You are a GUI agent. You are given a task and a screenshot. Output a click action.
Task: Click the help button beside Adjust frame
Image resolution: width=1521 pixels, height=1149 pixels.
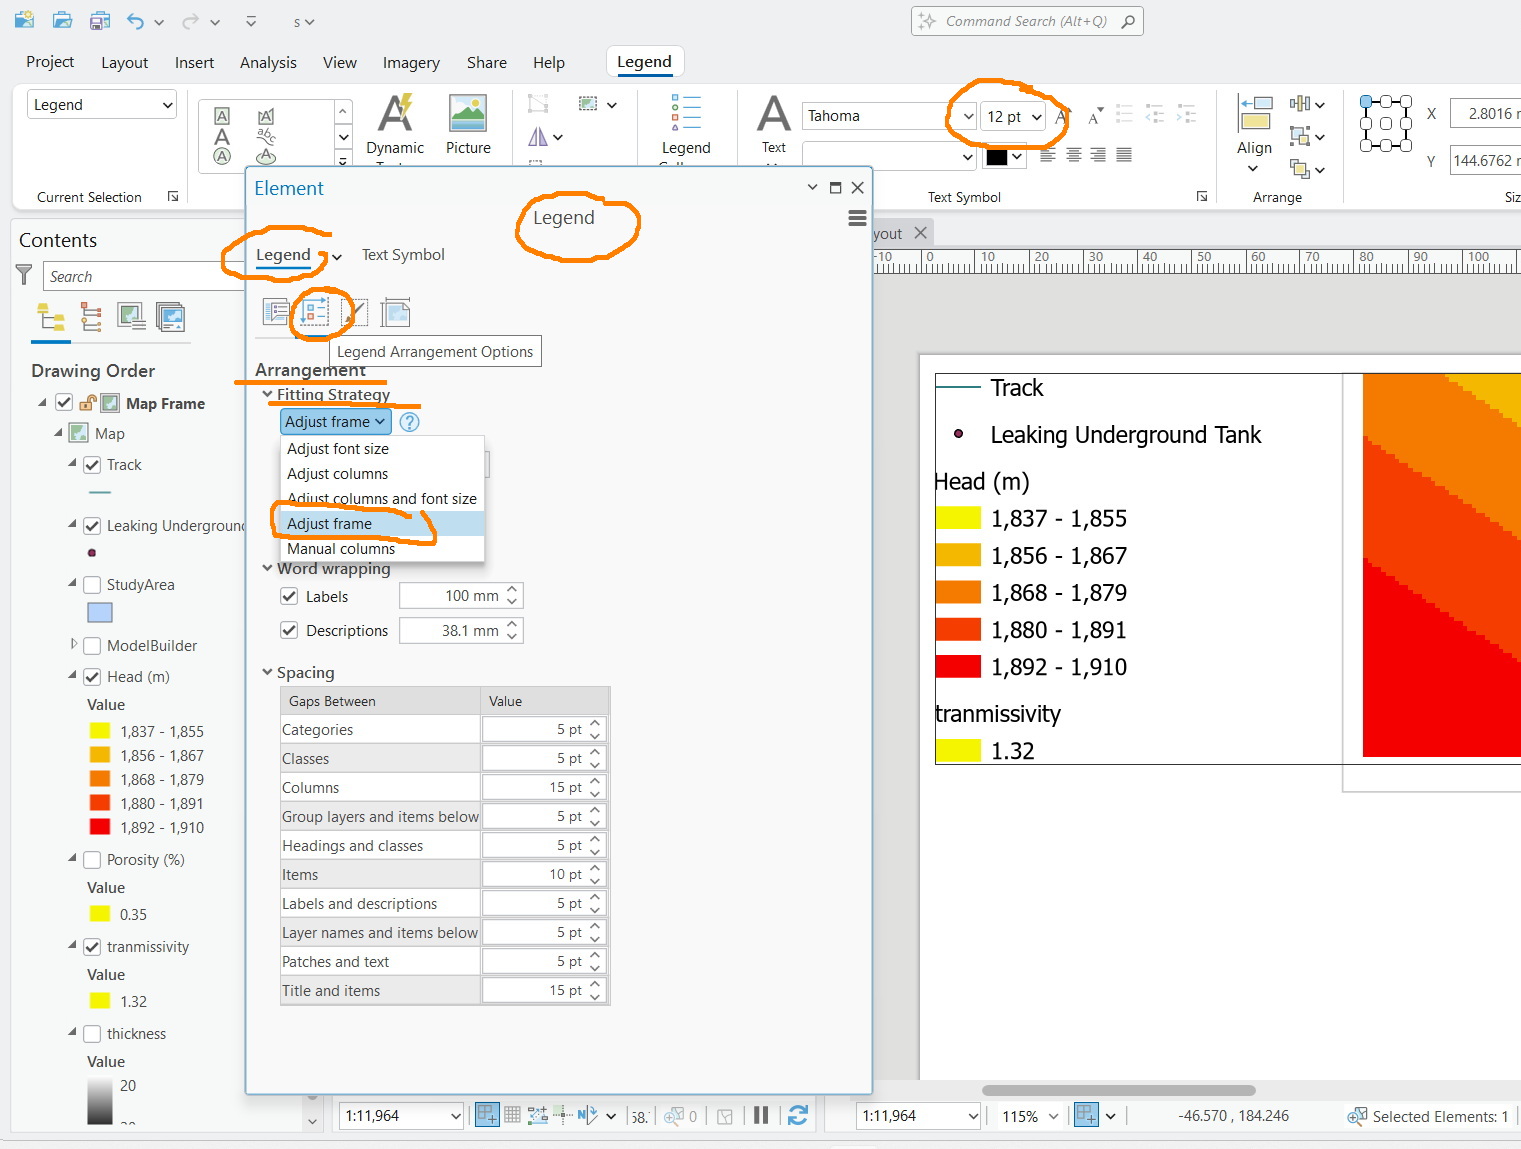[409, 421]
